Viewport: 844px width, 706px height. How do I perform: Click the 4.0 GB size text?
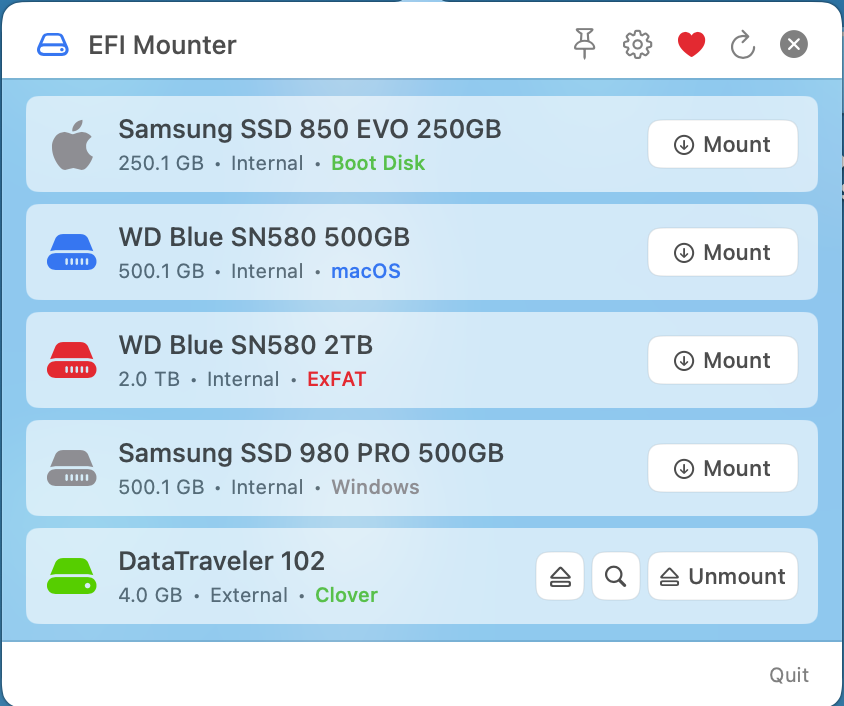click(x=151, y=595)
